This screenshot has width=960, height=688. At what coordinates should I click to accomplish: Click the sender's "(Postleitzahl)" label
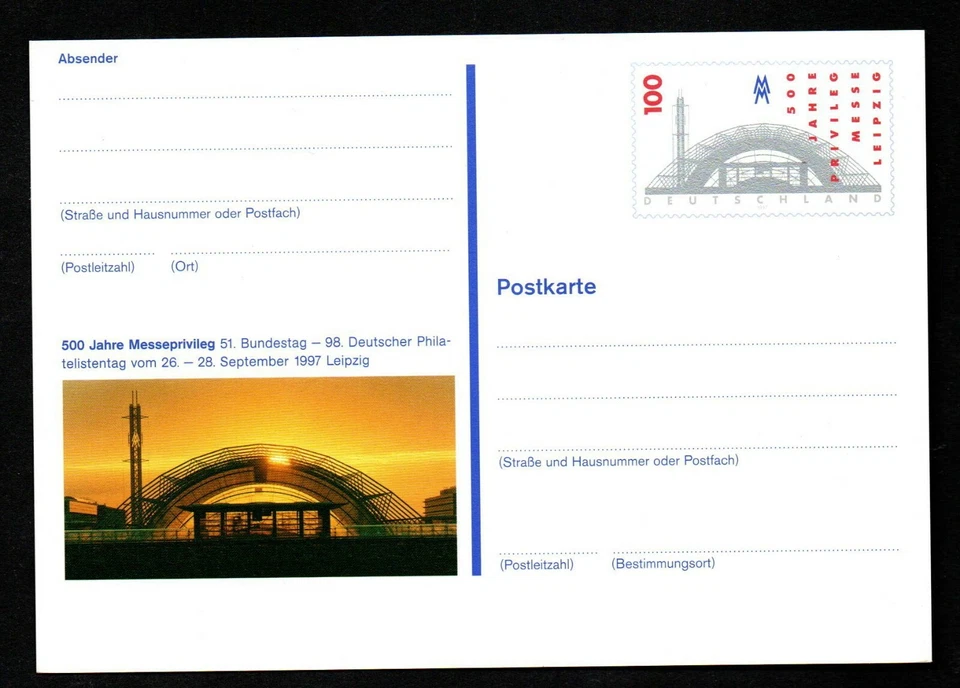(x=98, y=267)
